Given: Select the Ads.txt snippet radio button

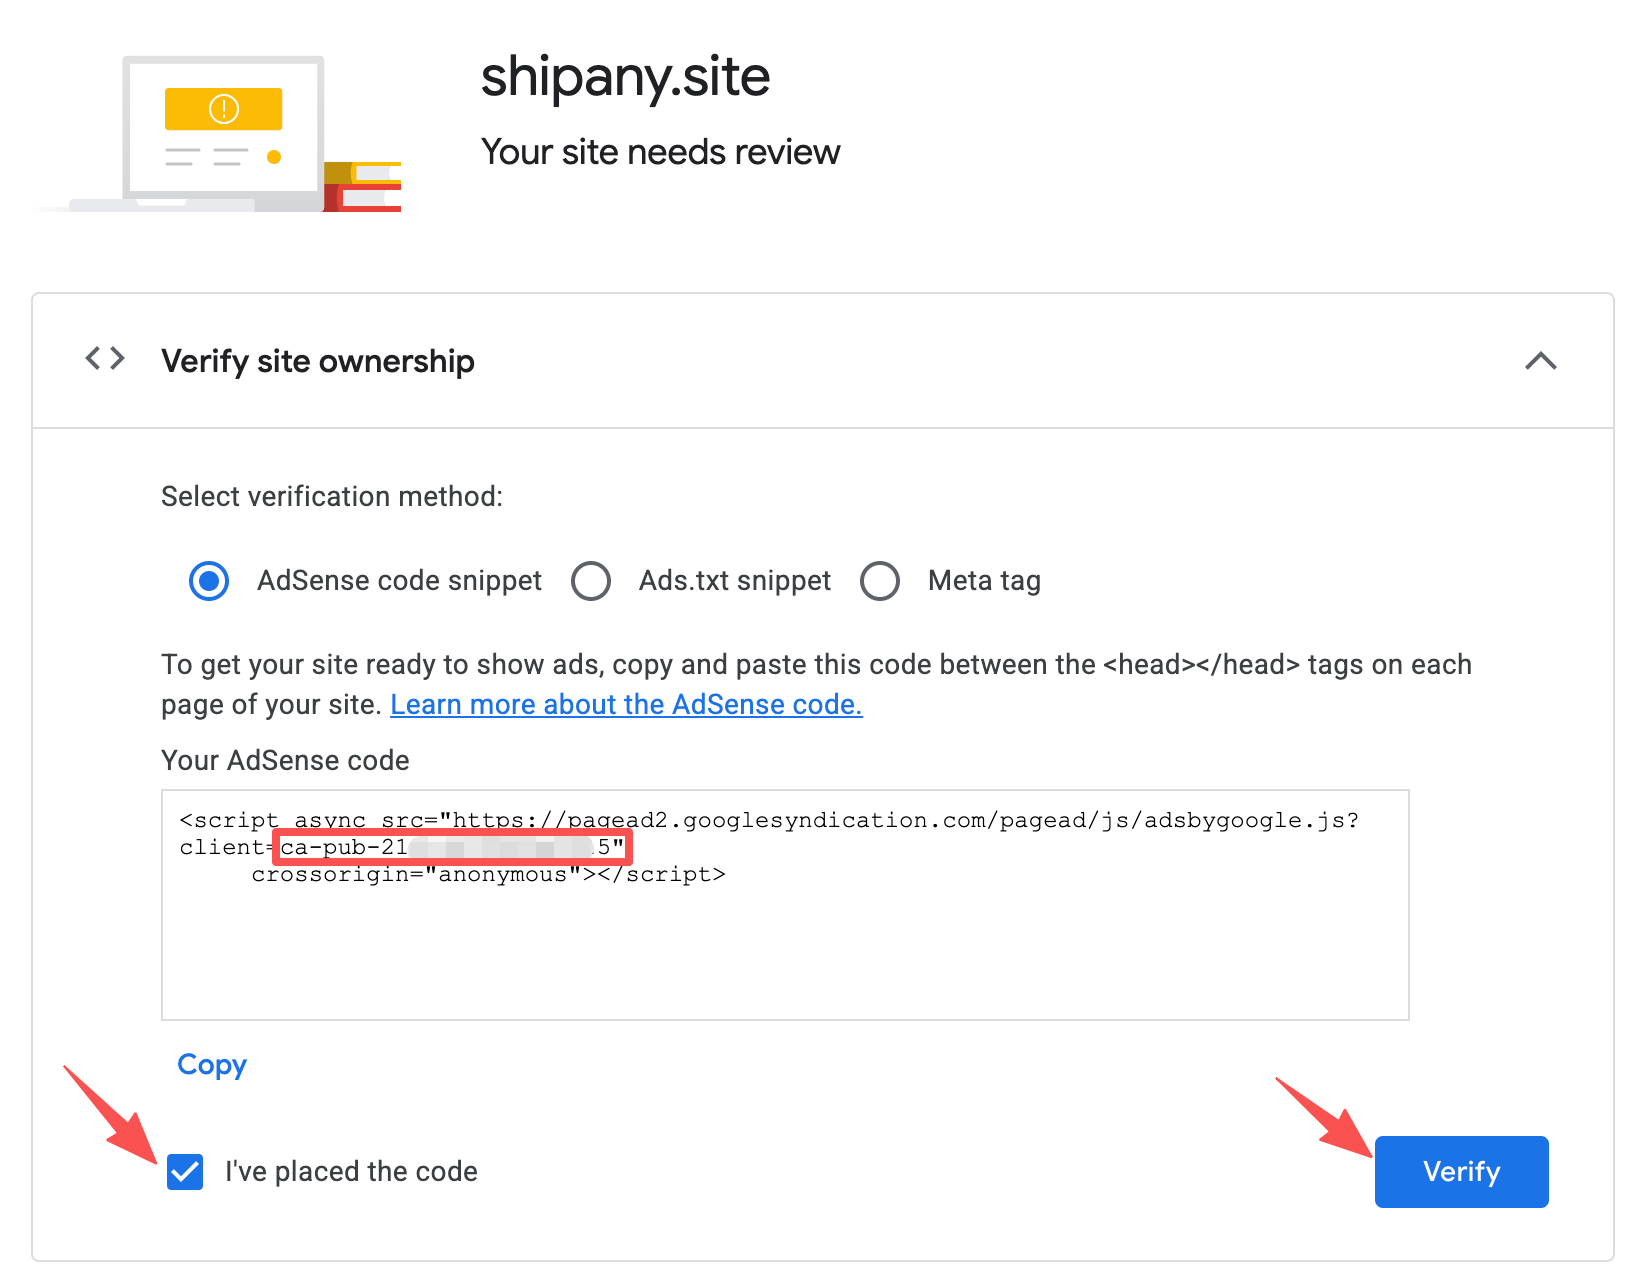Looking at the screenshot, I should 591,581.
